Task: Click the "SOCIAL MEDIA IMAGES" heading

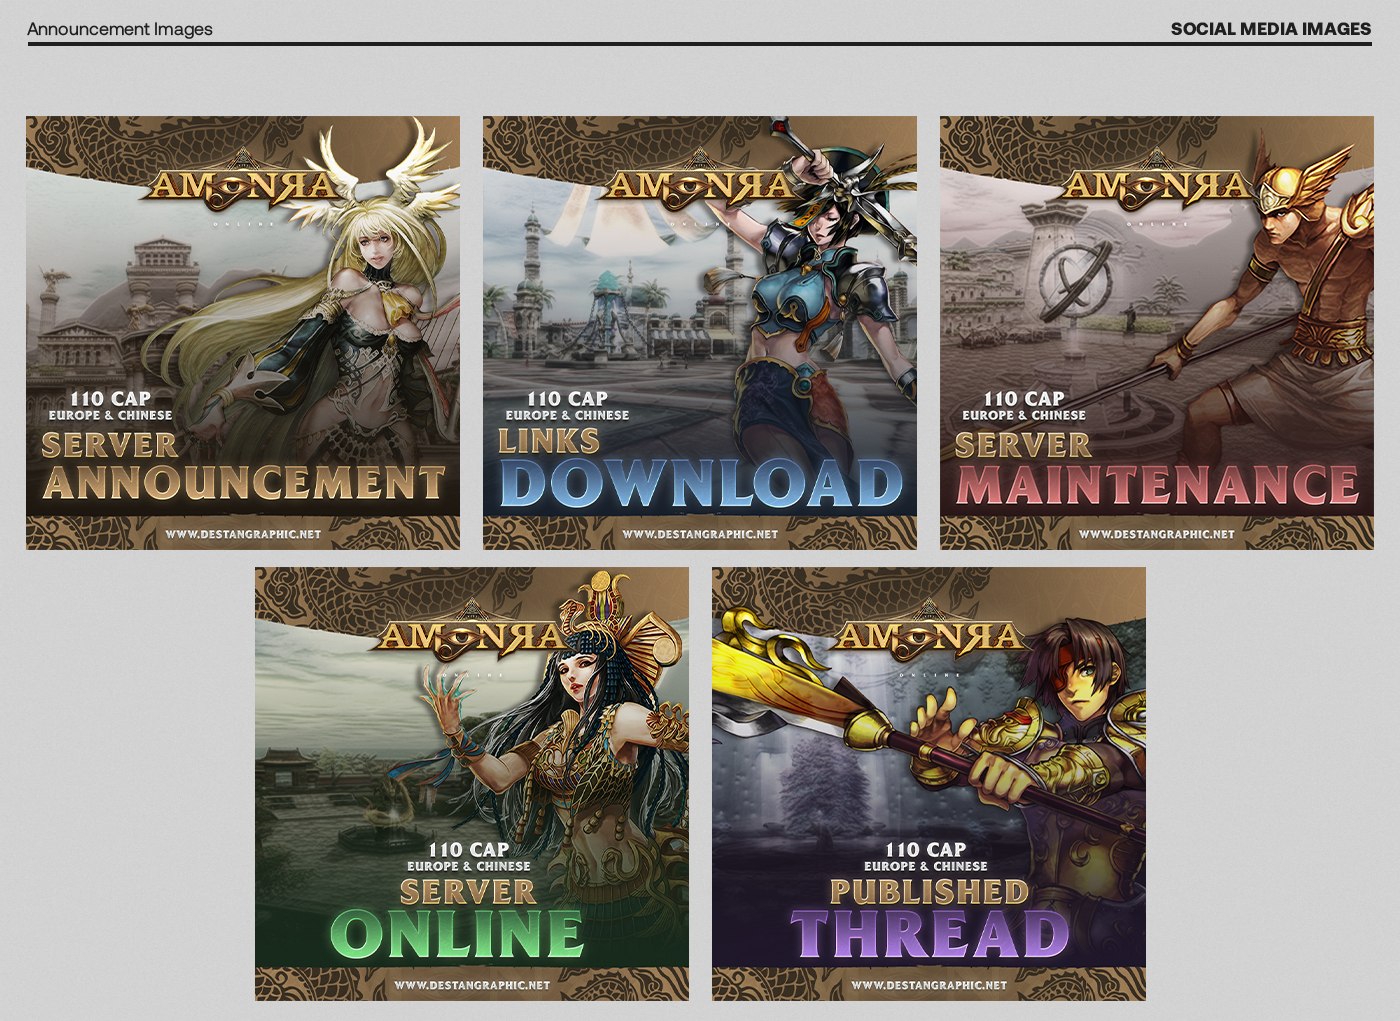Action: [1270, 29]
